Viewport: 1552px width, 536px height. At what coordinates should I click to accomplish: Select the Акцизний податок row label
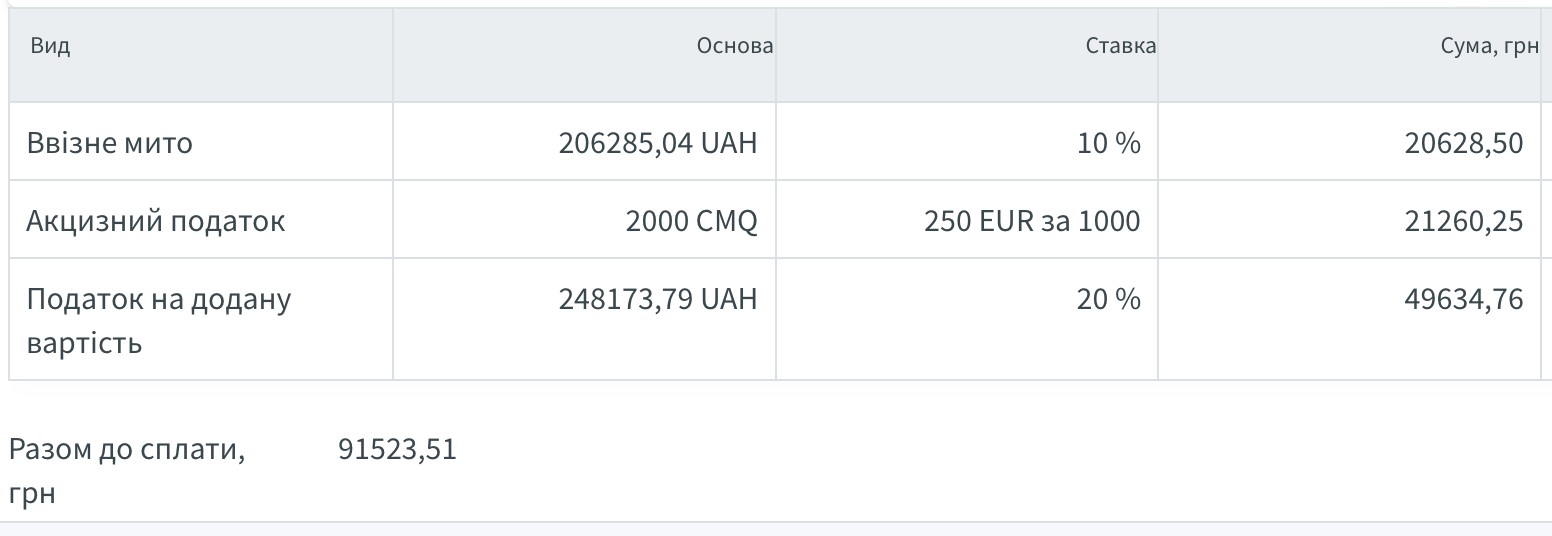pos(155,221)
